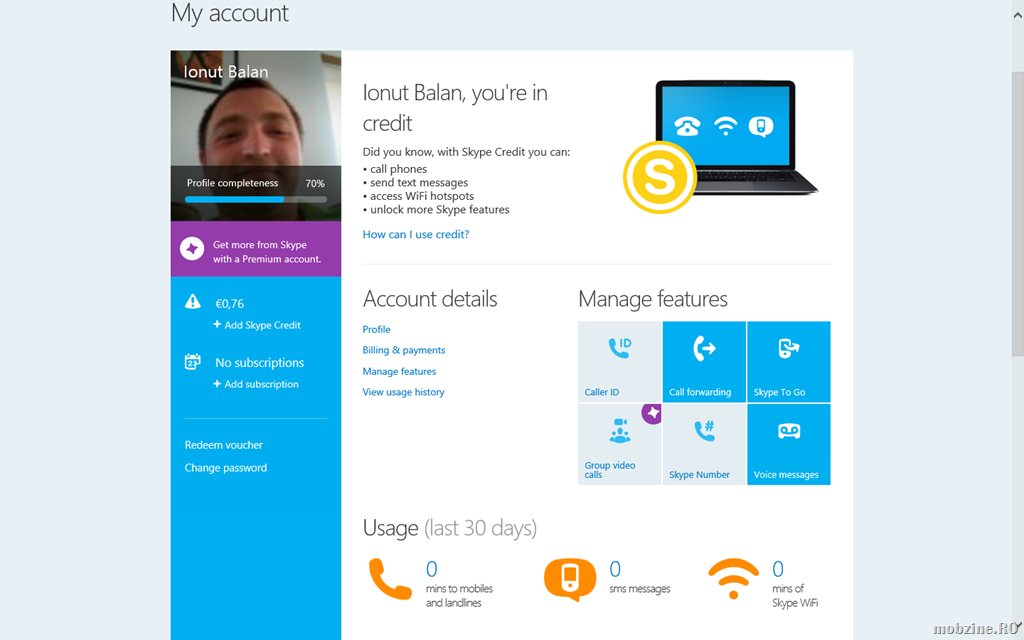Click the 0 sms messages count

point(615,569)
